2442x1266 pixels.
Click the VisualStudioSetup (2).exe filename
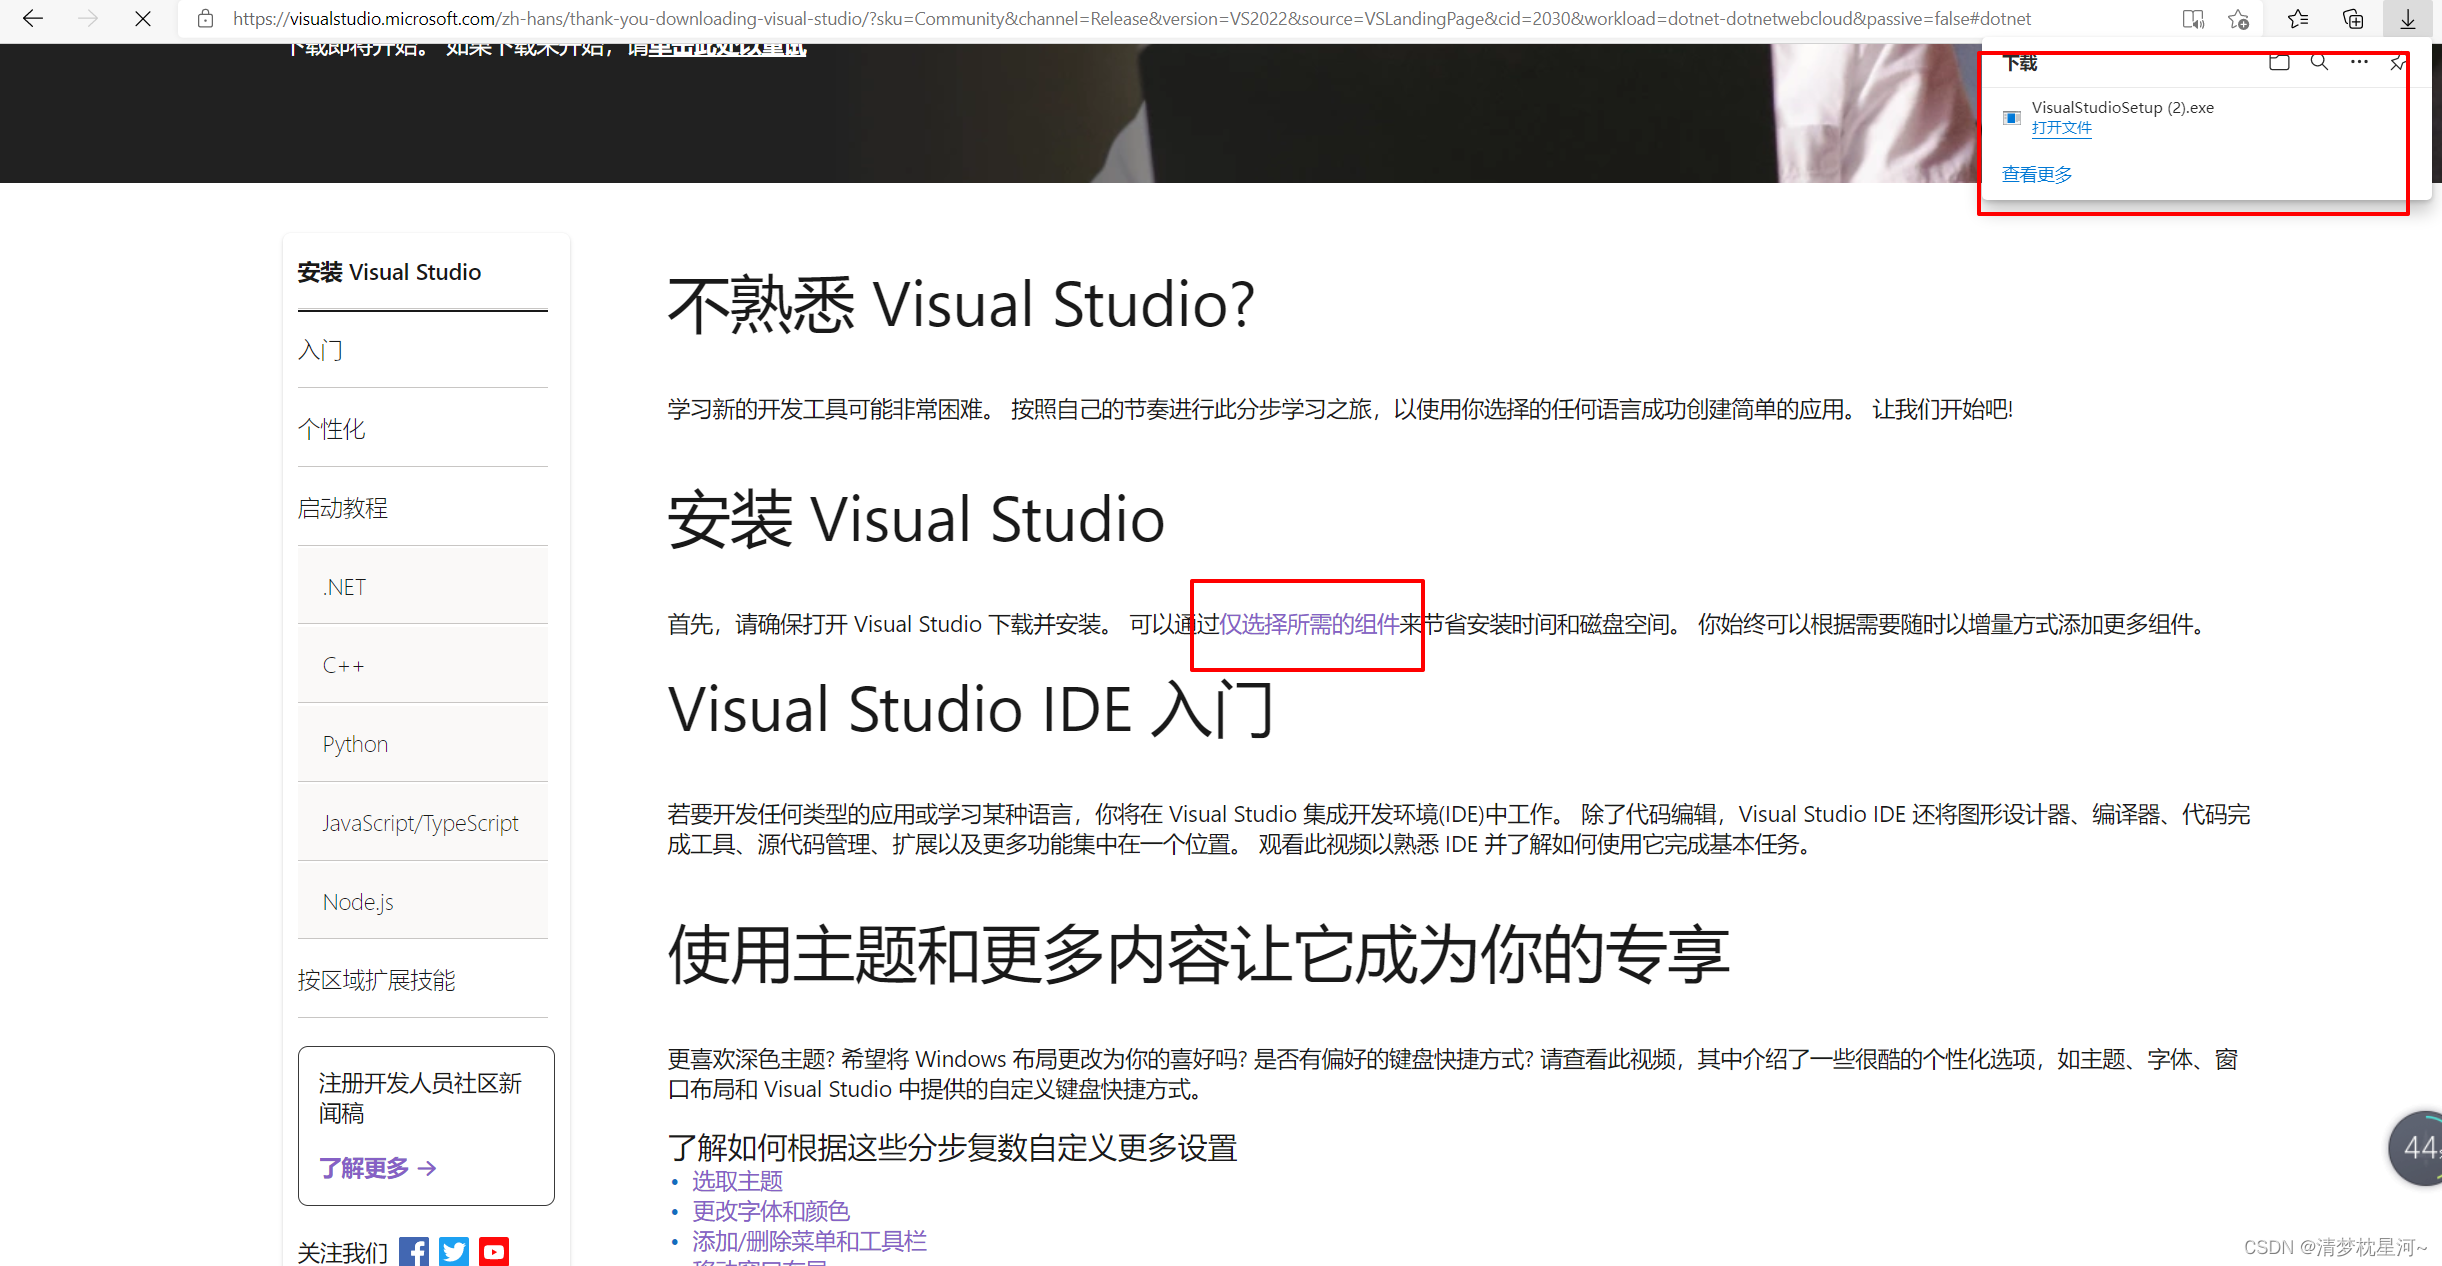2122,107
